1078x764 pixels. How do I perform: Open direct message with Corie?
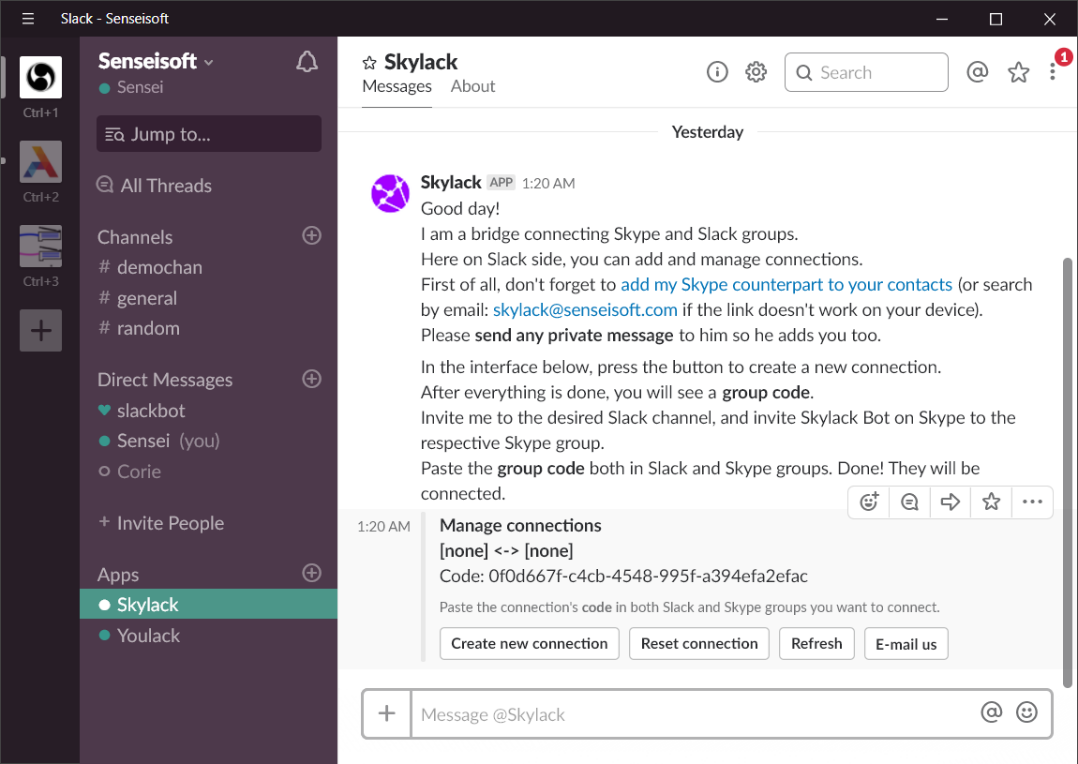(130, 472)
